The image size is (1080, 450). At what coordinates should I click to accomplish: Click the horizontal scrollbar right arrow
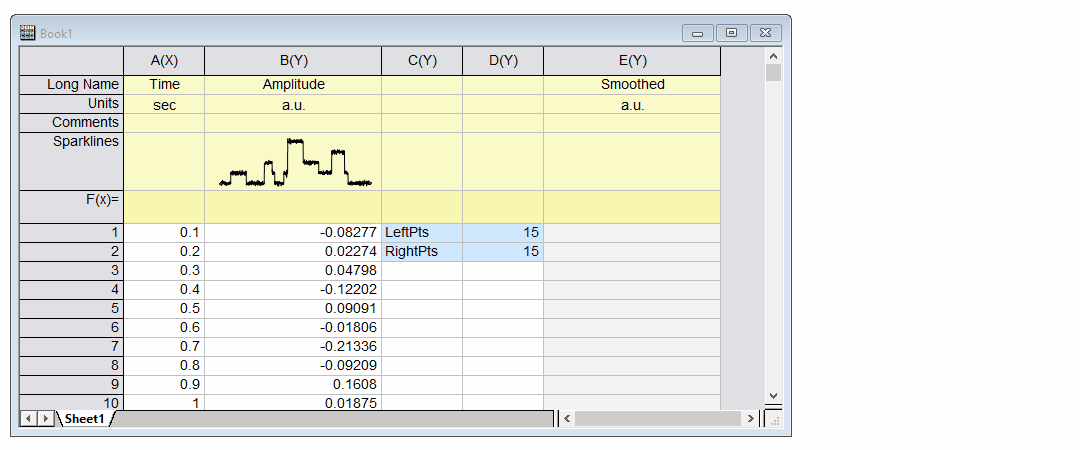[752, 419]
